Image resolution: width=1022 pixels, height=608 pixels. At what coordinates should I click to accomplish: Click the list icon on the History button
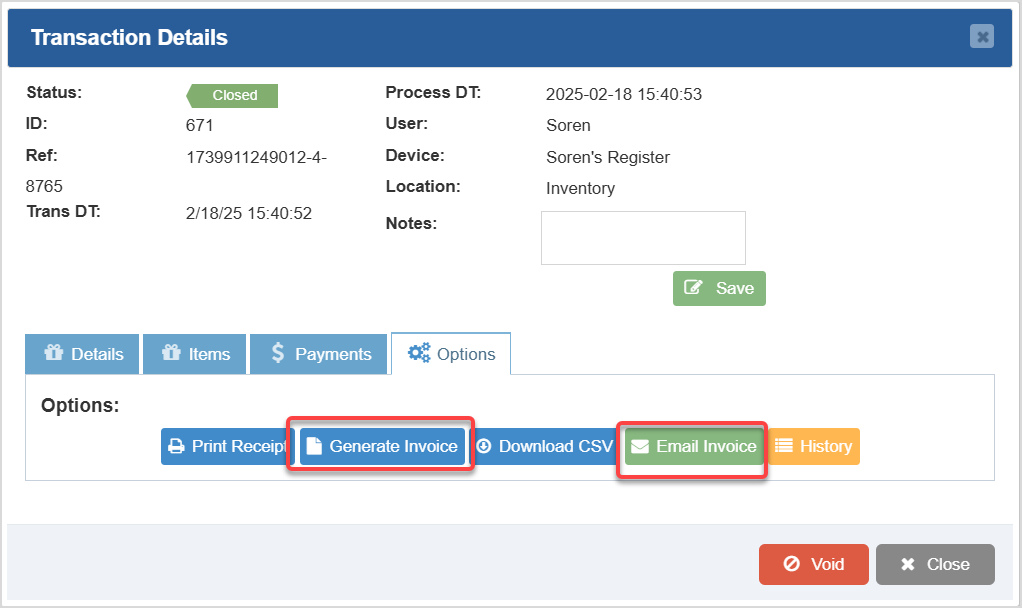(786, 446)
